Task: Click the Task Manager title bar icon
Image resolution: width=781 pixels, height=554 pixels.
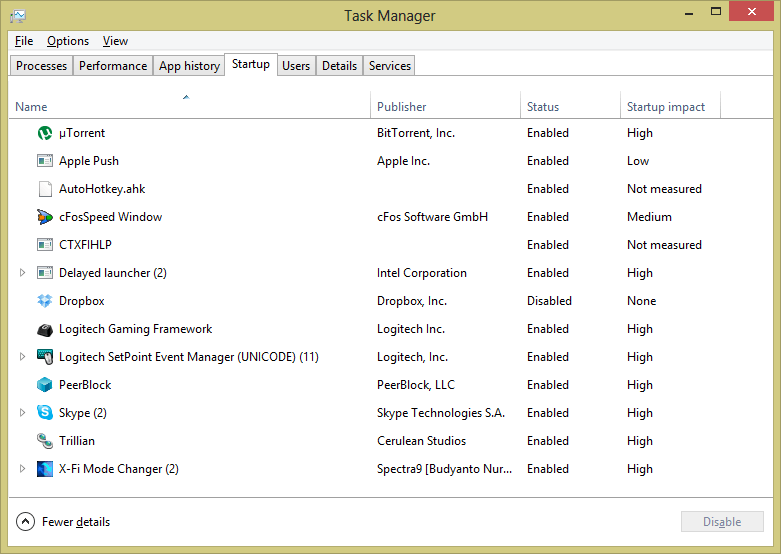Action: 18,16
